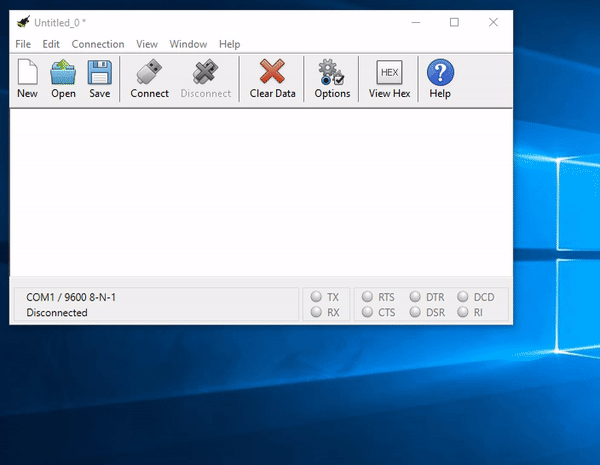The image size is (600, 465).
Task: Open the File menu
Action: tap(23, 44)
